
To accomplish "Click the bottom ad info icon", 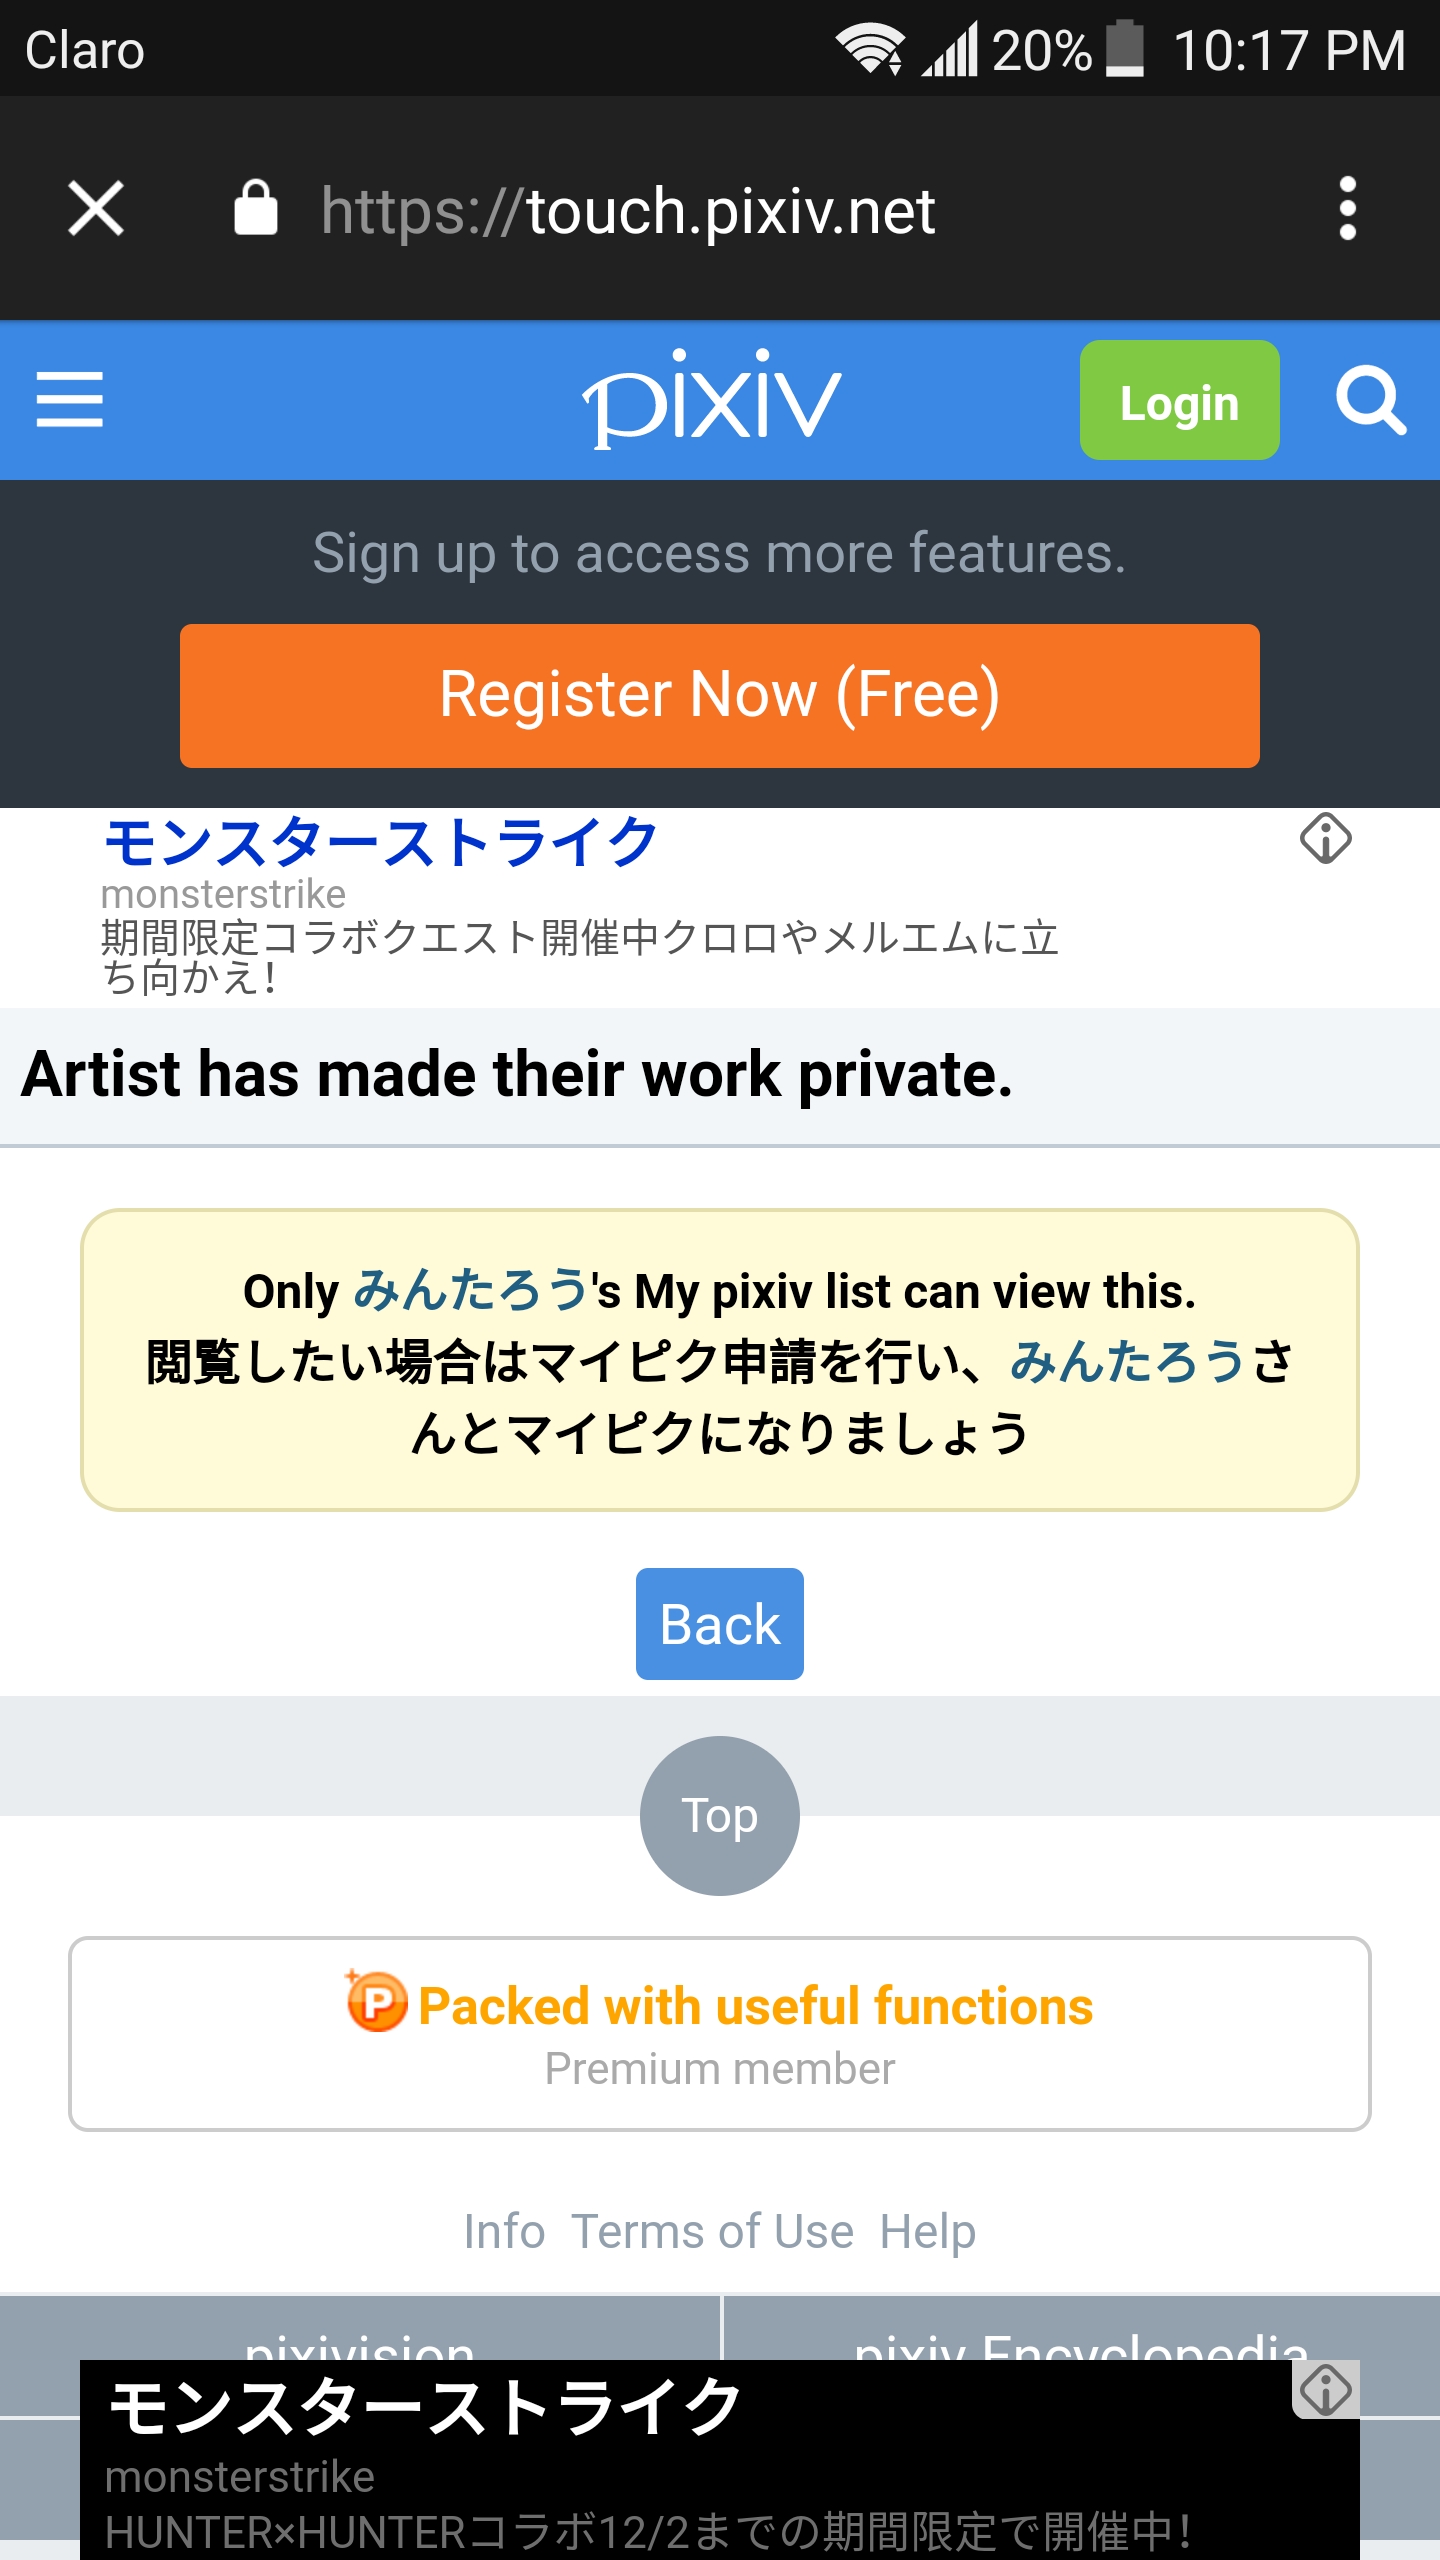I will point(1325,2390).
